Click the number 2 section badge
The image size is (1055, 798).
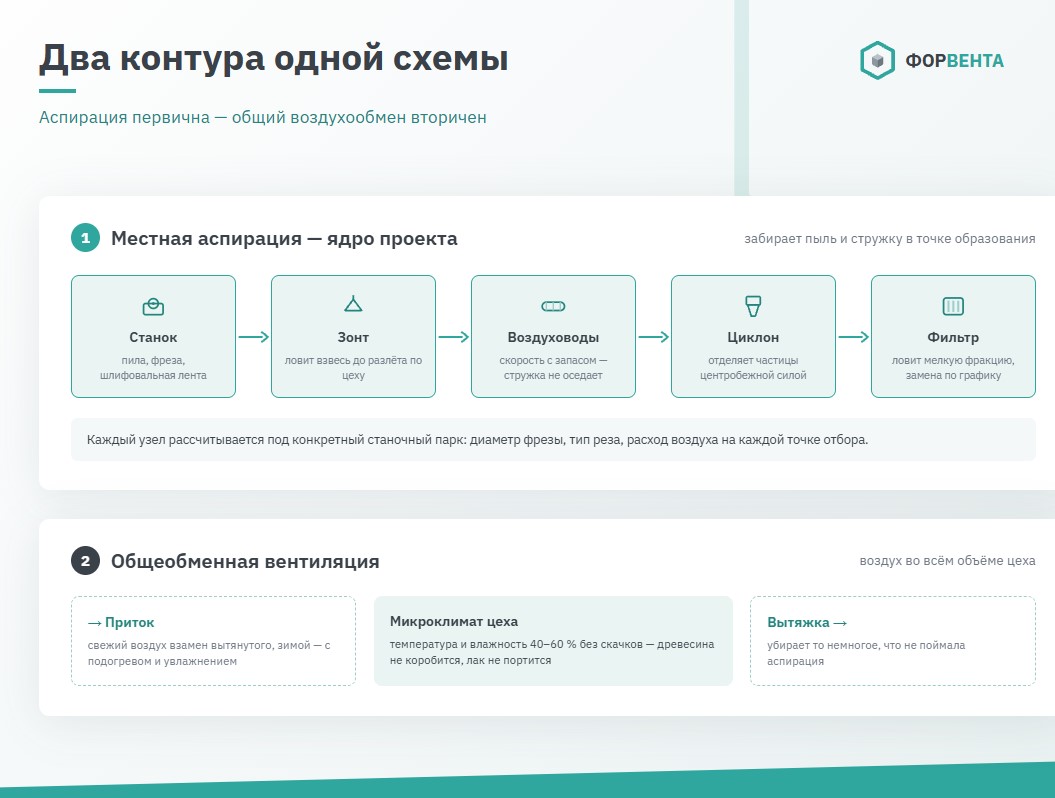(x=85, y=560)
